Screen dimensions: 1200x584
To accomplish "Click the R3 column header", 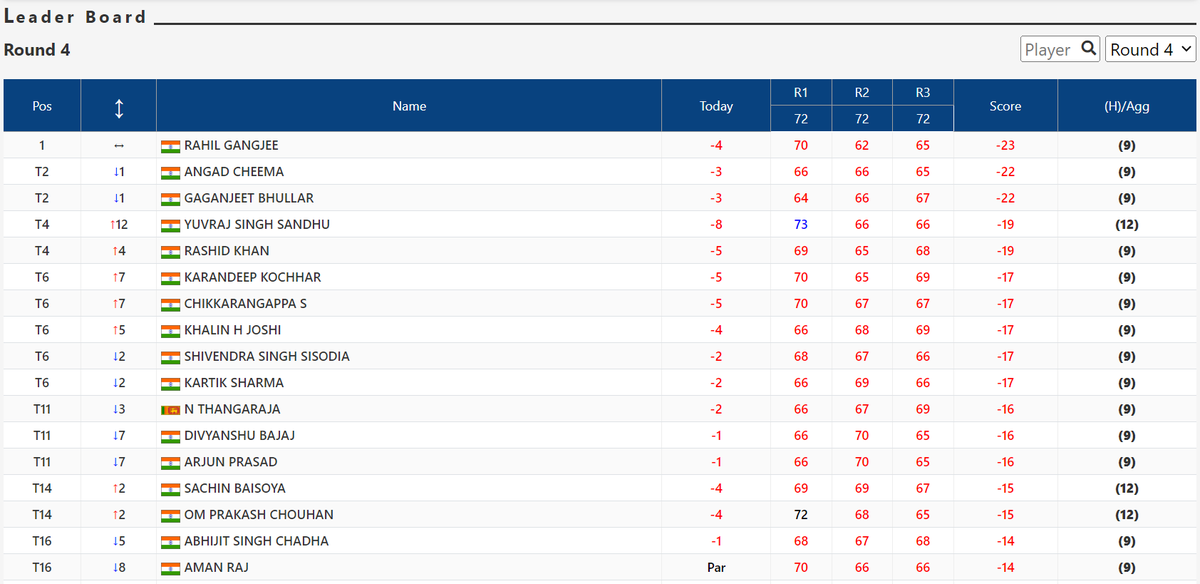I will click(x=923, y=93).
